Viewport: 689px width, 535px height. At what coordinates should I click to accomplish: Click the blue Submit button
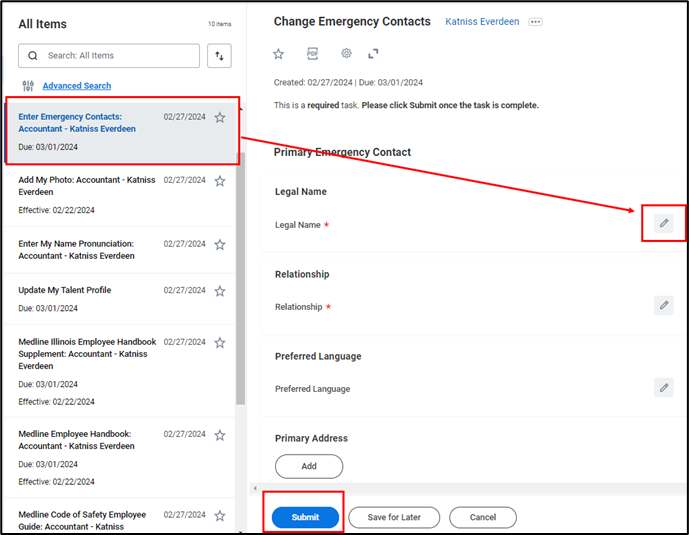305,517
